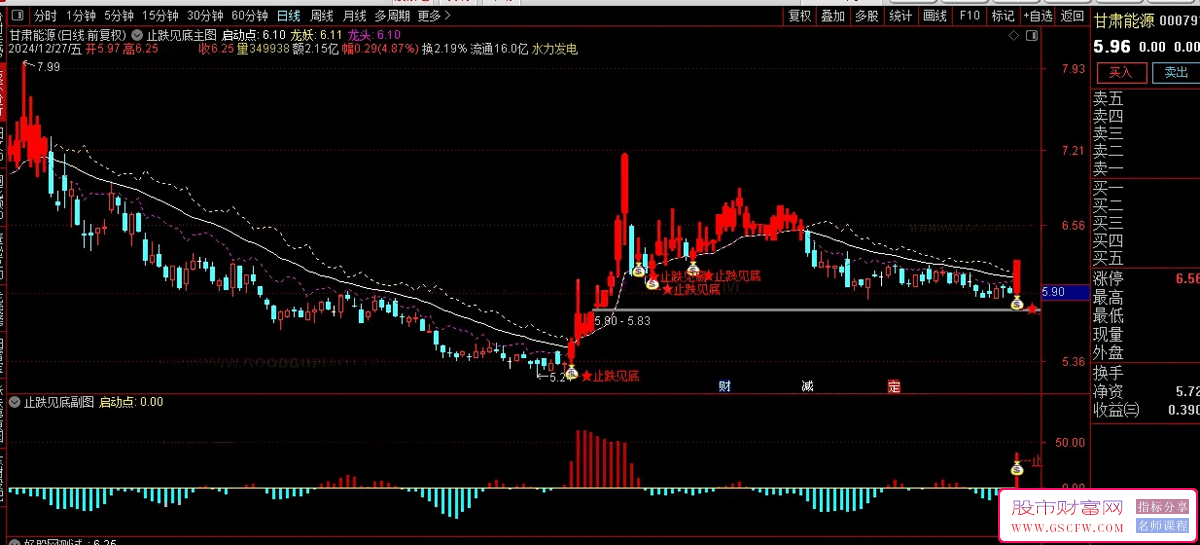Click the money bag icon on sub-chart
This screenshot has height=545, width=1200.
point(1017,468)
